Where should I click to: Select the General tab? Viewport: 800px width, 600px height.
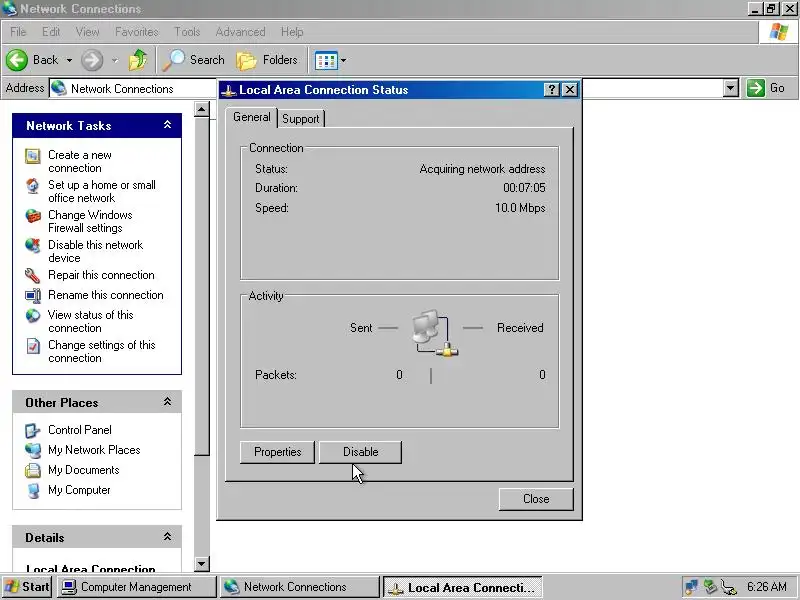[x=252, y=117]
